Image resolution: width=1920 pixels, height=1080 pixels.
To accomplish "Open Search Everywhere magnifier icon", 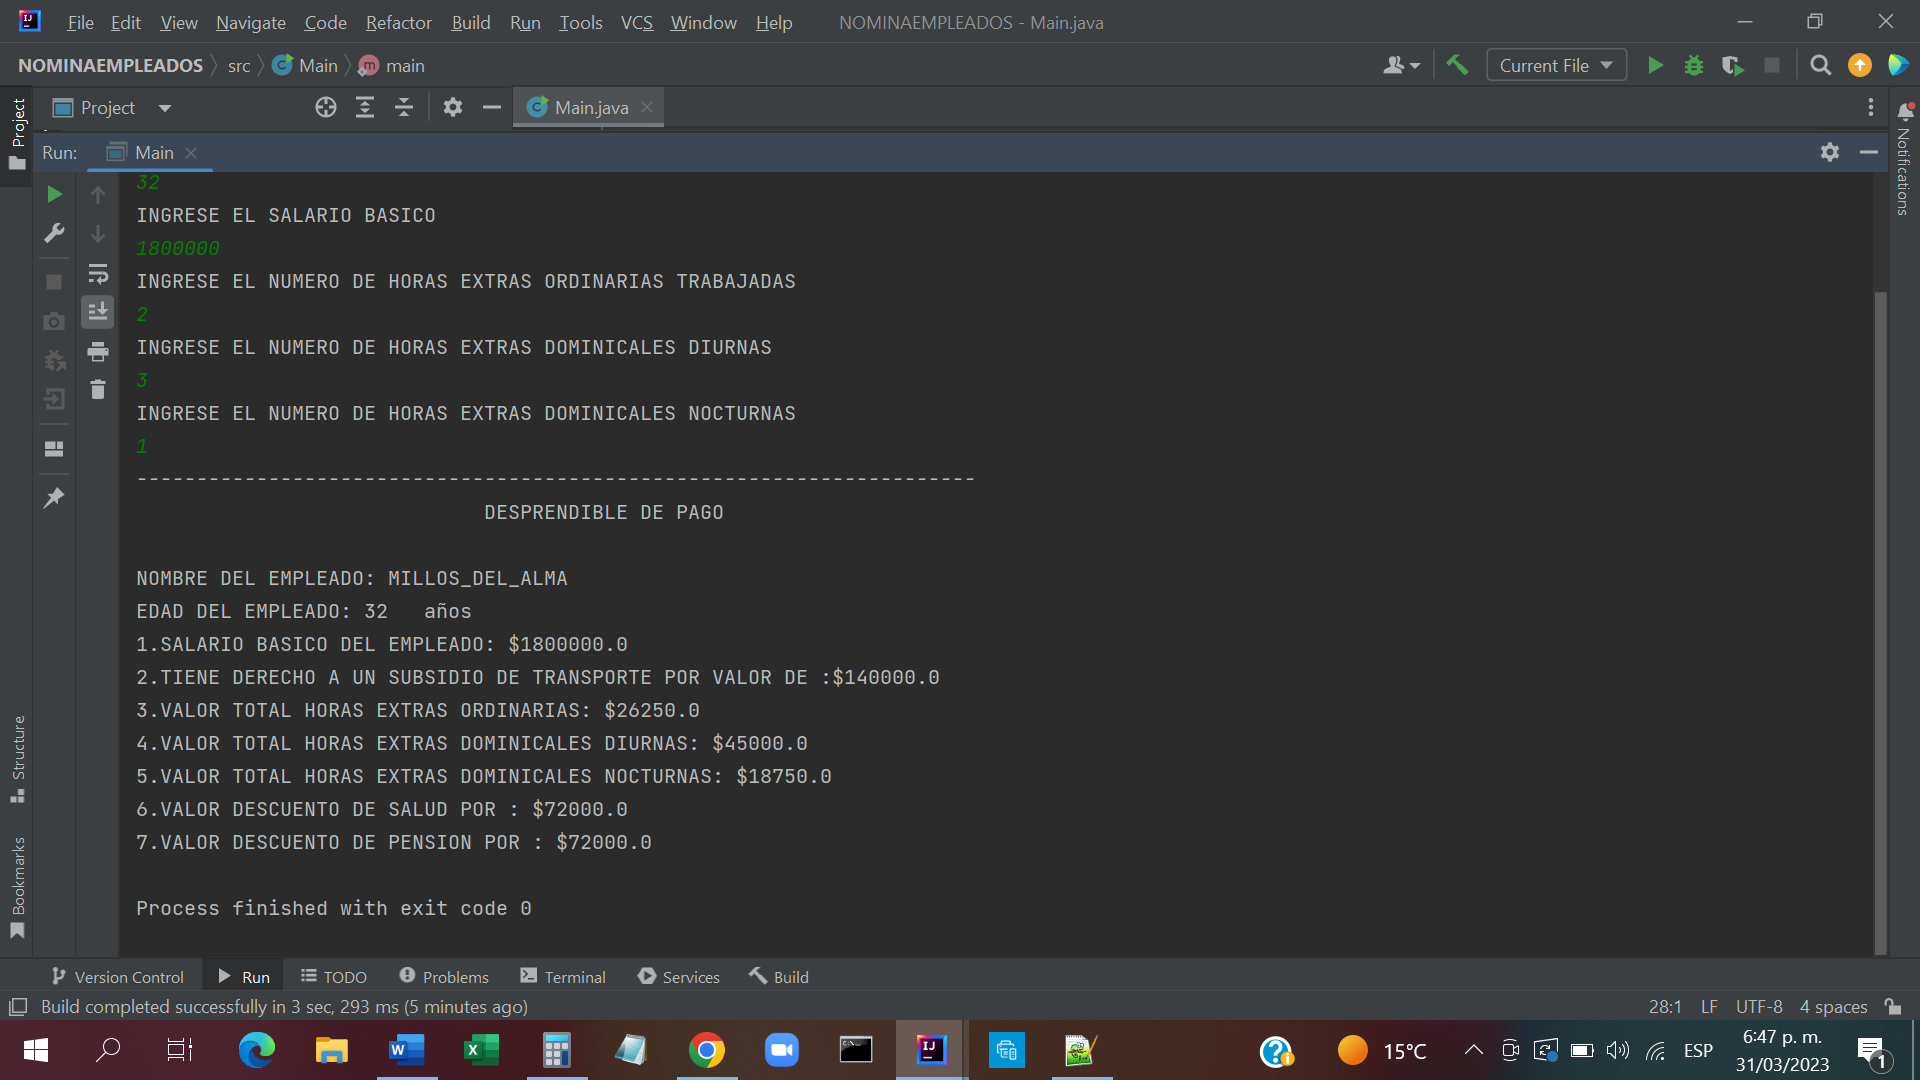I will (1821, 66).
